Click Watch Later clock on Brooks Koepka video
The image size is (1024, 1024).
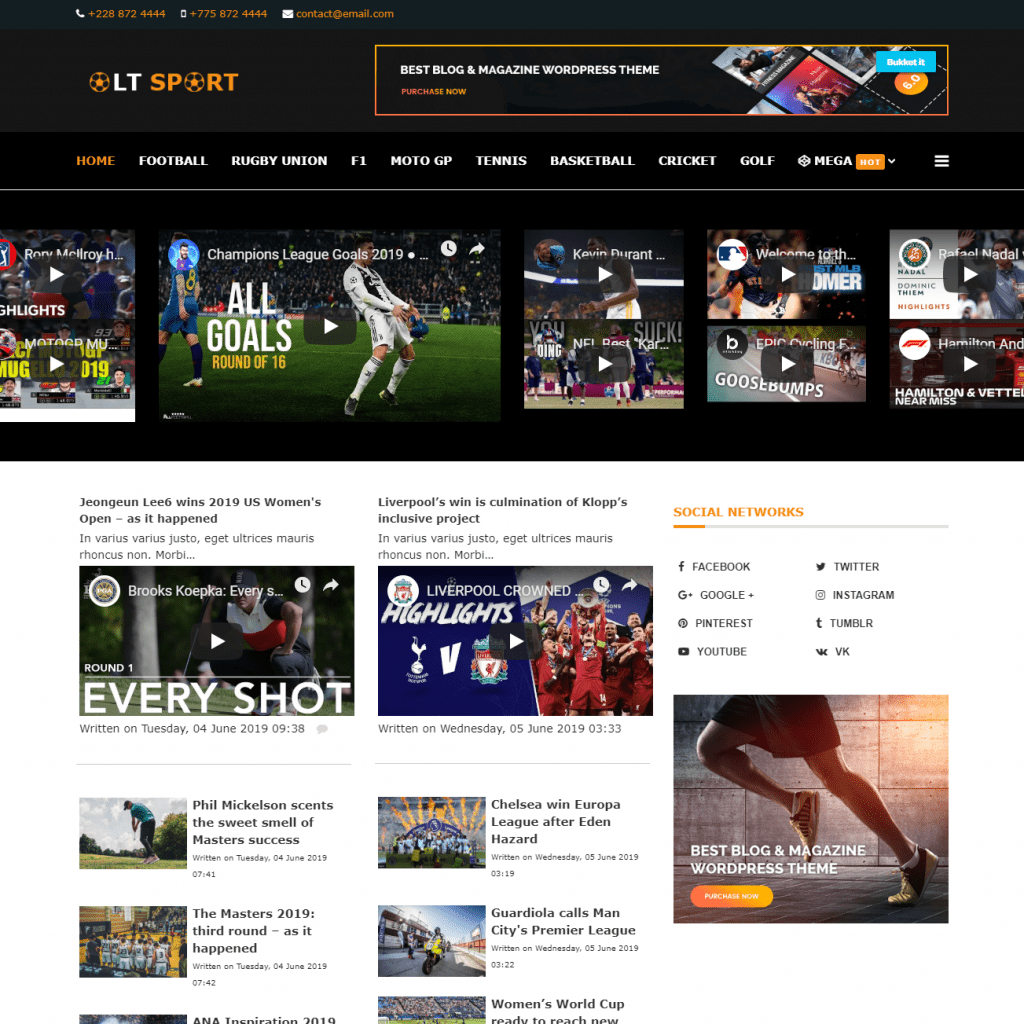pyautogui.click(x=302, y=585)
